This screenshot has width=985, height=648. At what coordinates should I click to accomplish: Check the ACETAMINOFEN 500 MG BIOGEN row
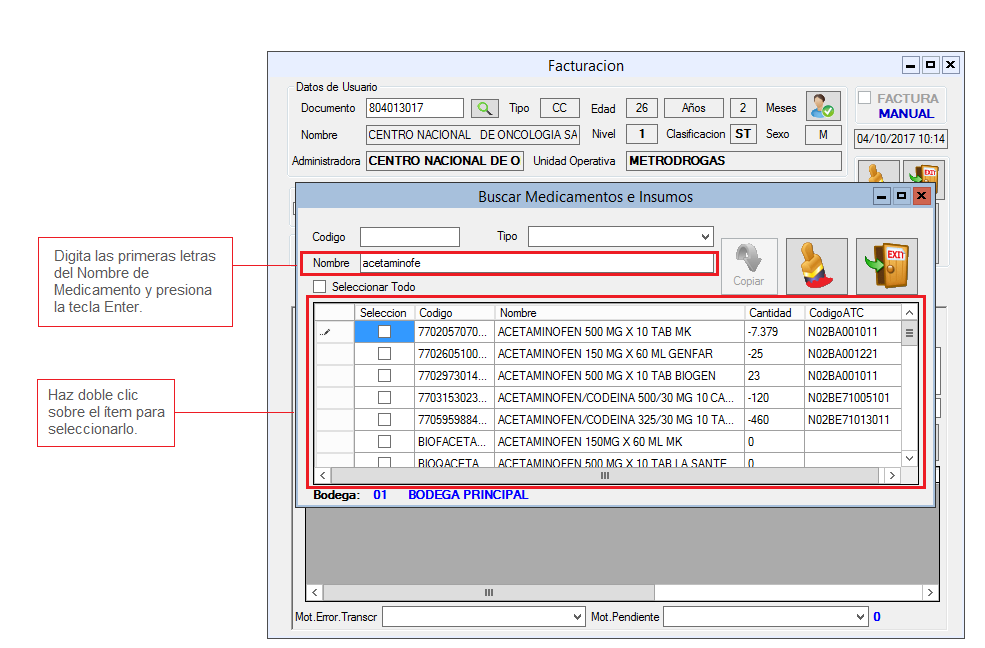point(384,376)
